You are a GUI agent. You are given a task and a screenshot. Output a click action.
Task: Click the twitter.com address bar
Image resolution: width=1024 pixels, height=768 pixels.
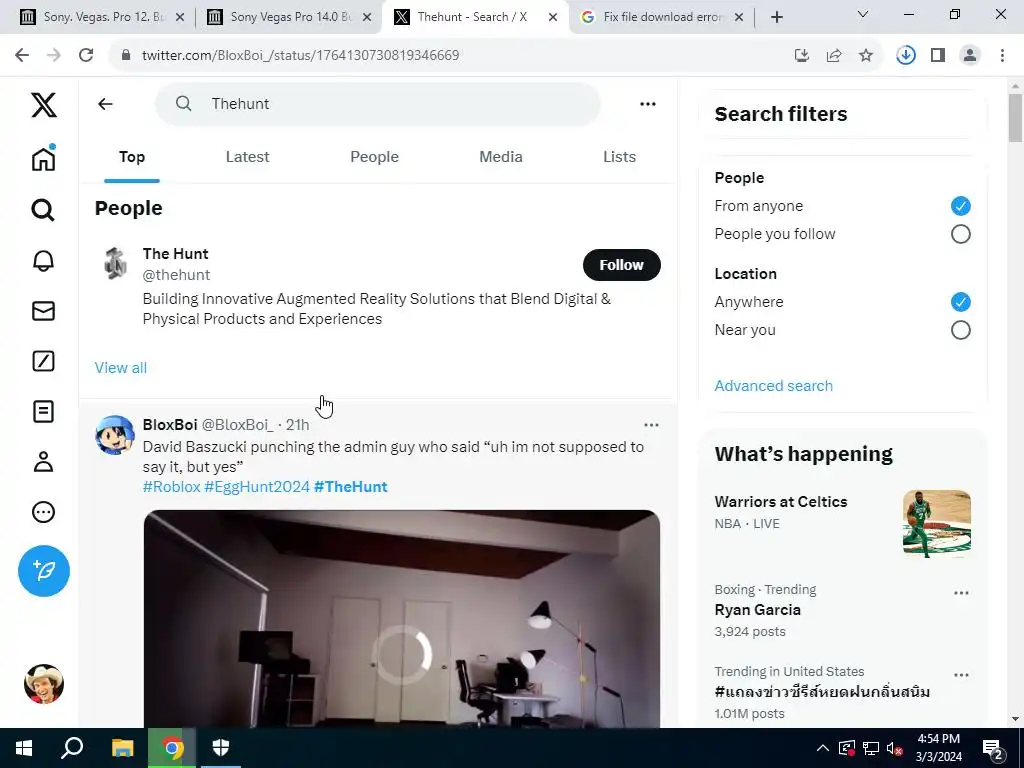pos(451,55)
